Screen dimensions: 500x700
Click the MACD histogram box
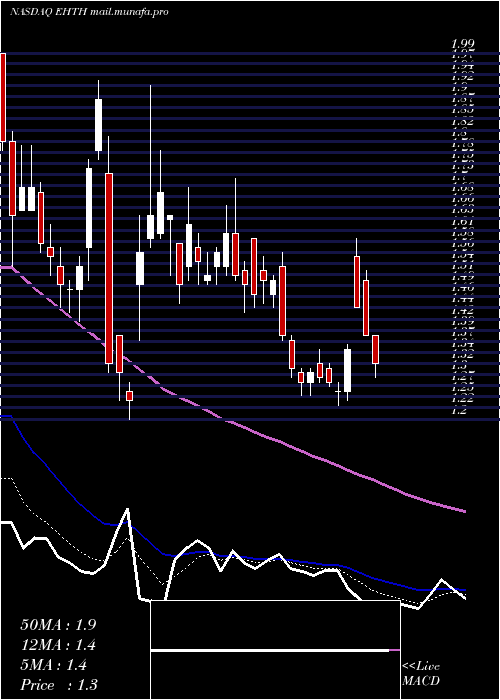pyautogui.click(x=275, y=650)
